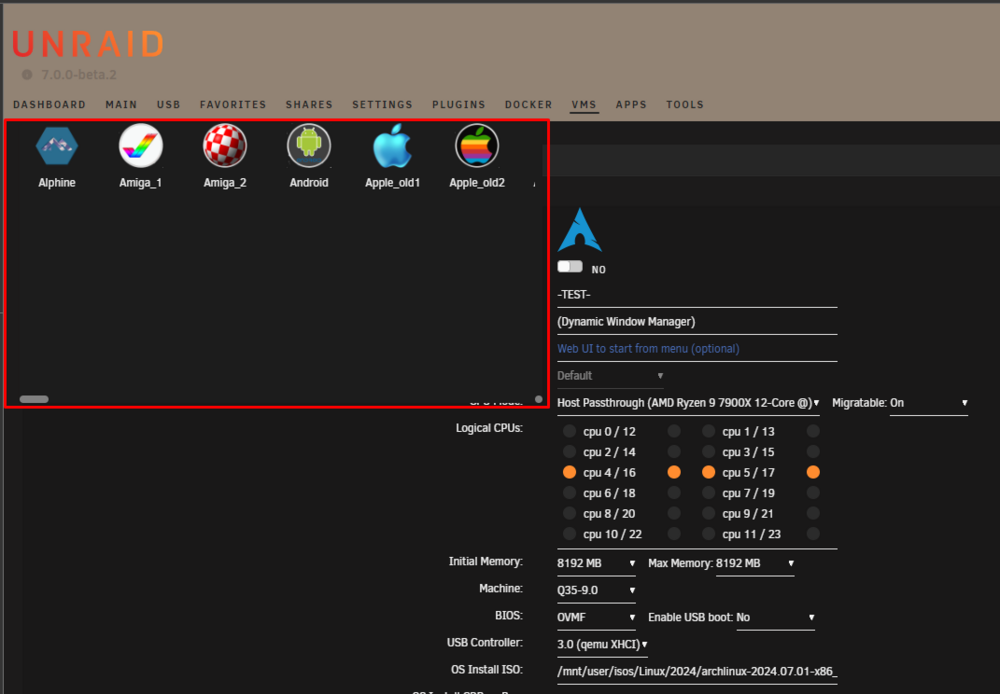Viewport: 1000px width, 694px height.
Task: Click the UNRAID logo
Action: coord(88,44)
